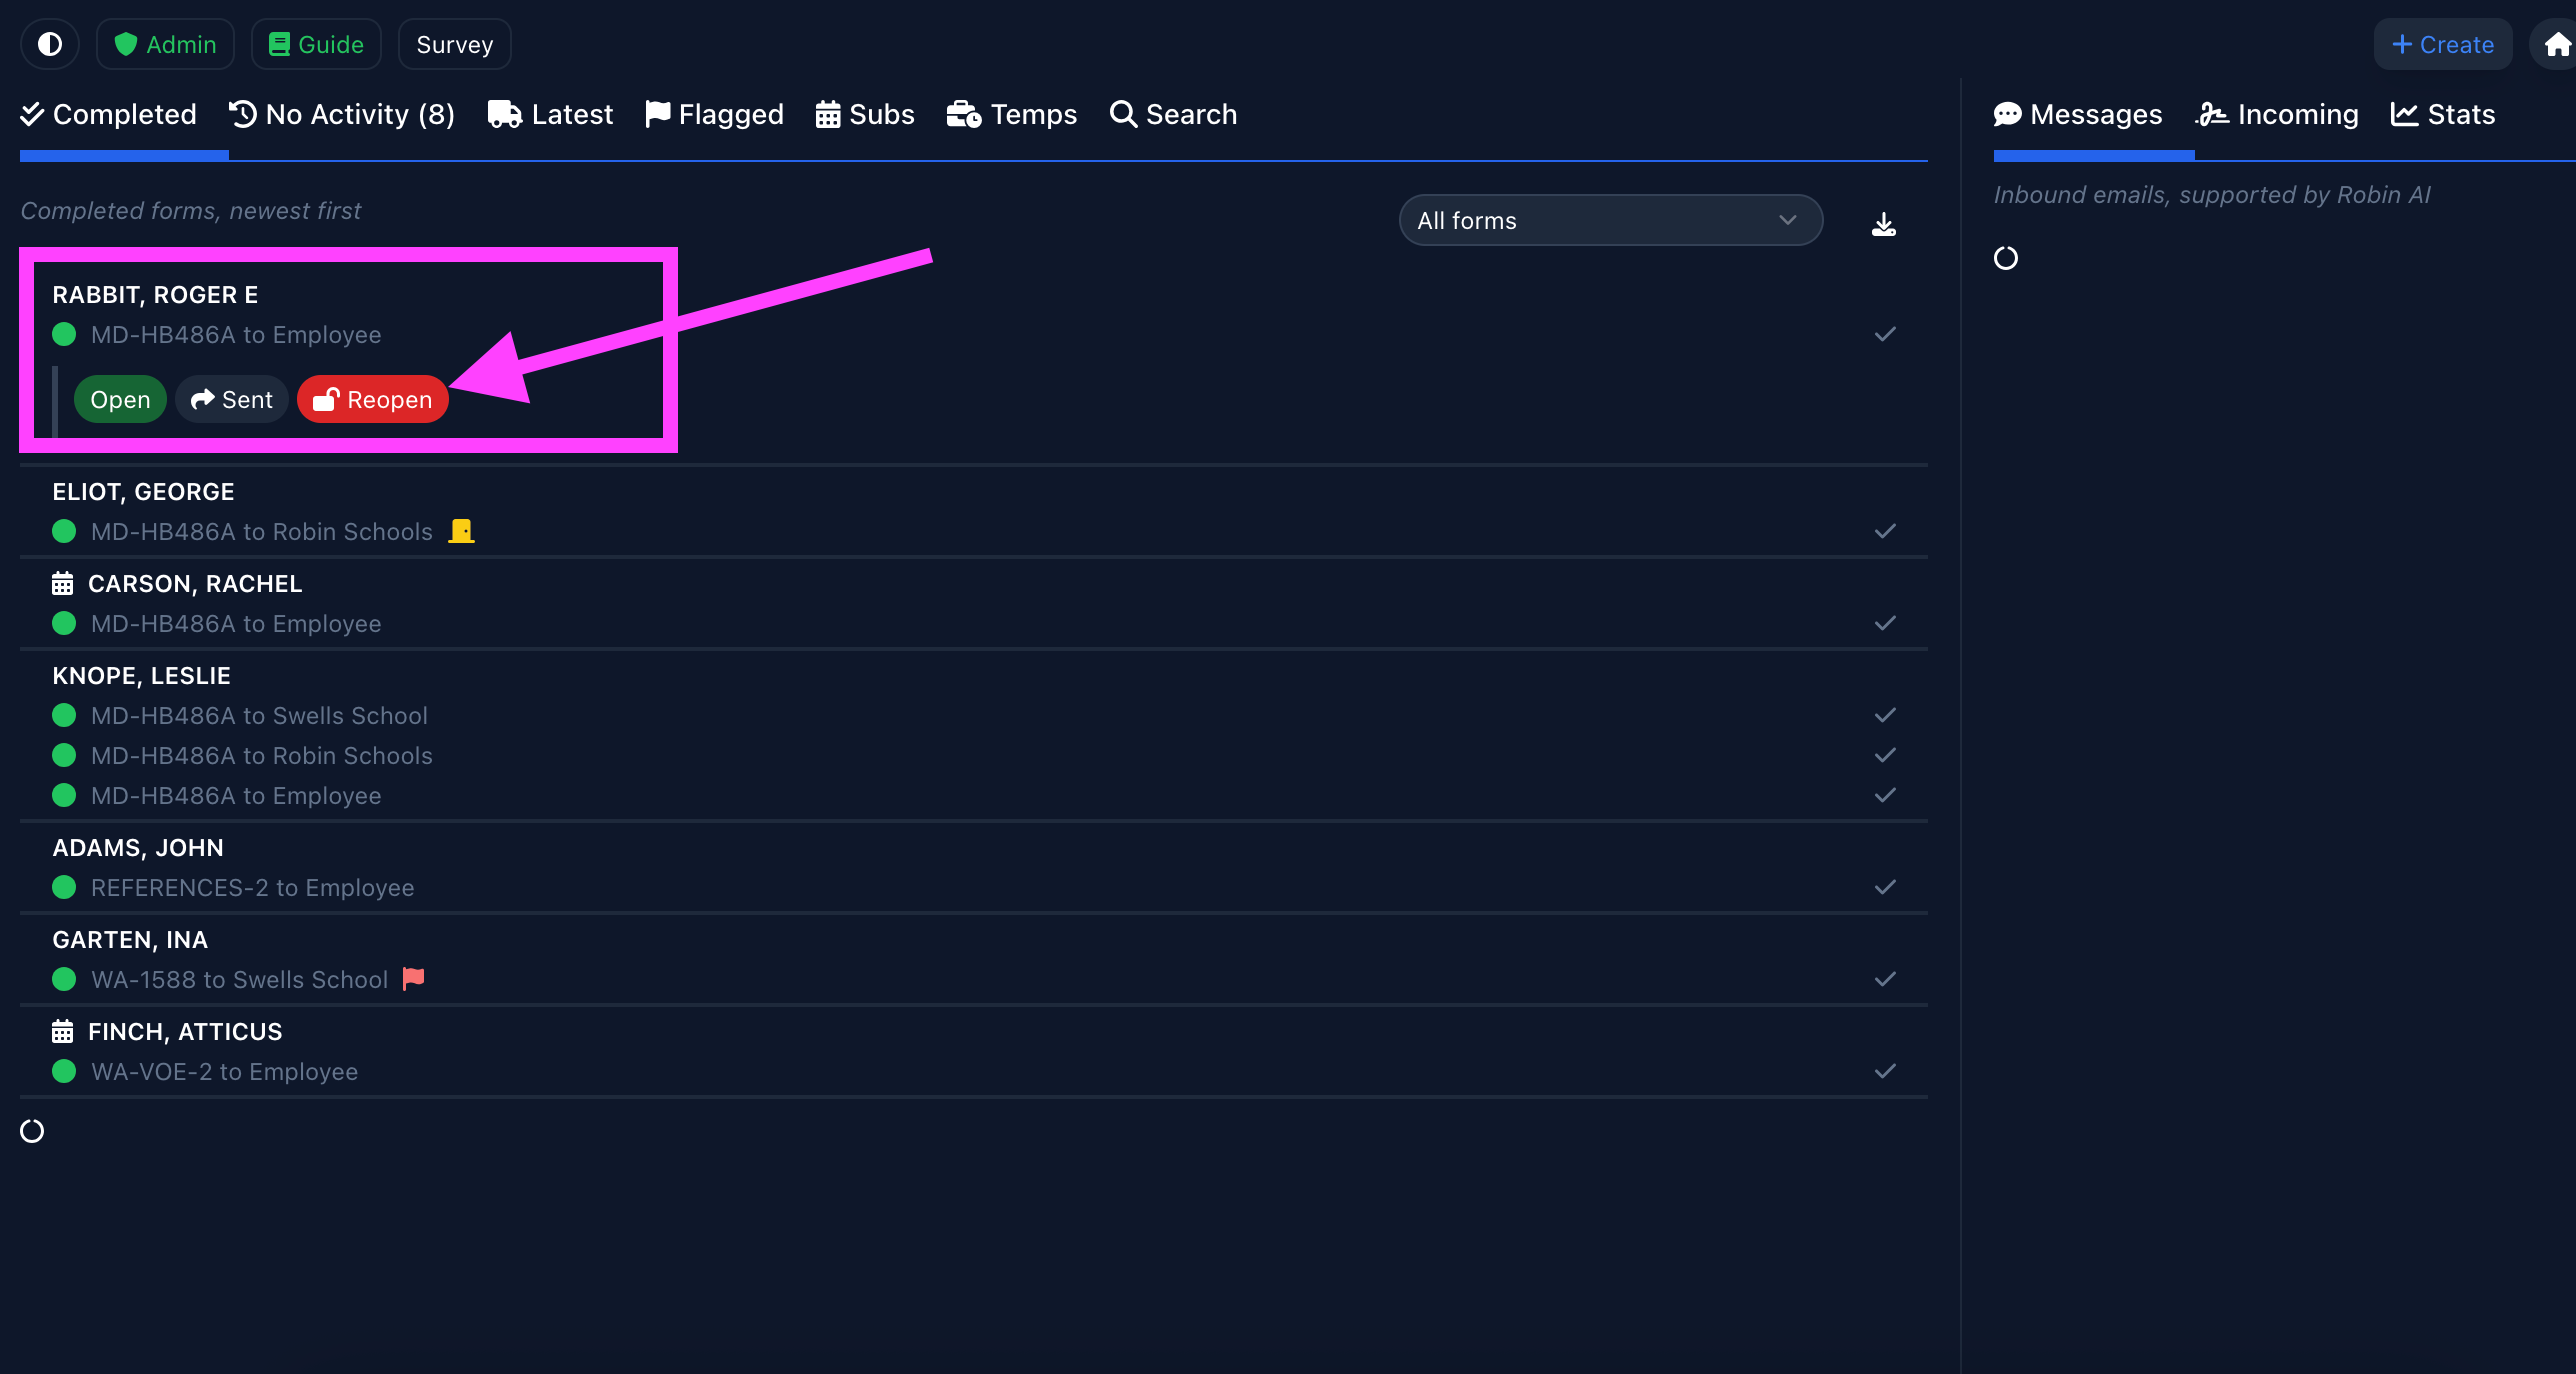Image resolution: width=2576 pixels, height=1374 pixels.
Task: Click yellow door icon on Eliot row
Action: [461, 531]
